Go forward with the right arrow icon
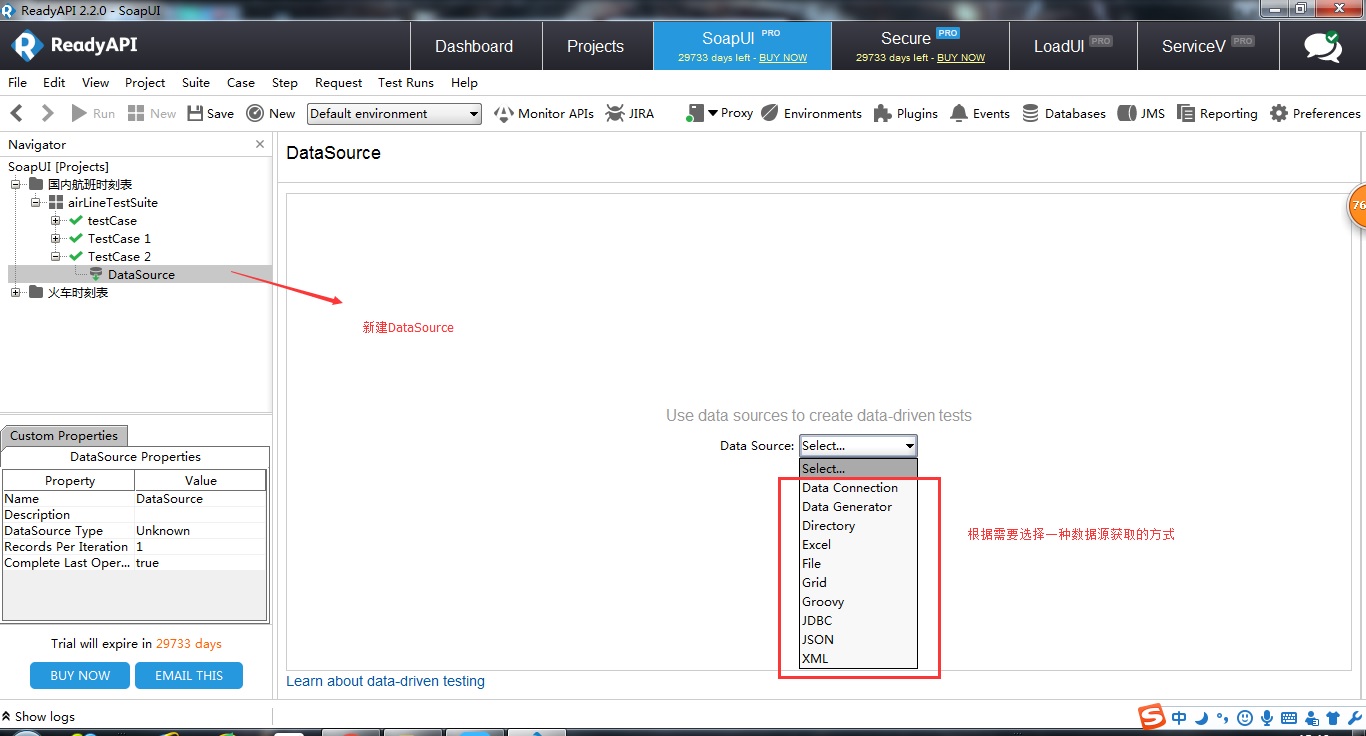 [47, 113]
